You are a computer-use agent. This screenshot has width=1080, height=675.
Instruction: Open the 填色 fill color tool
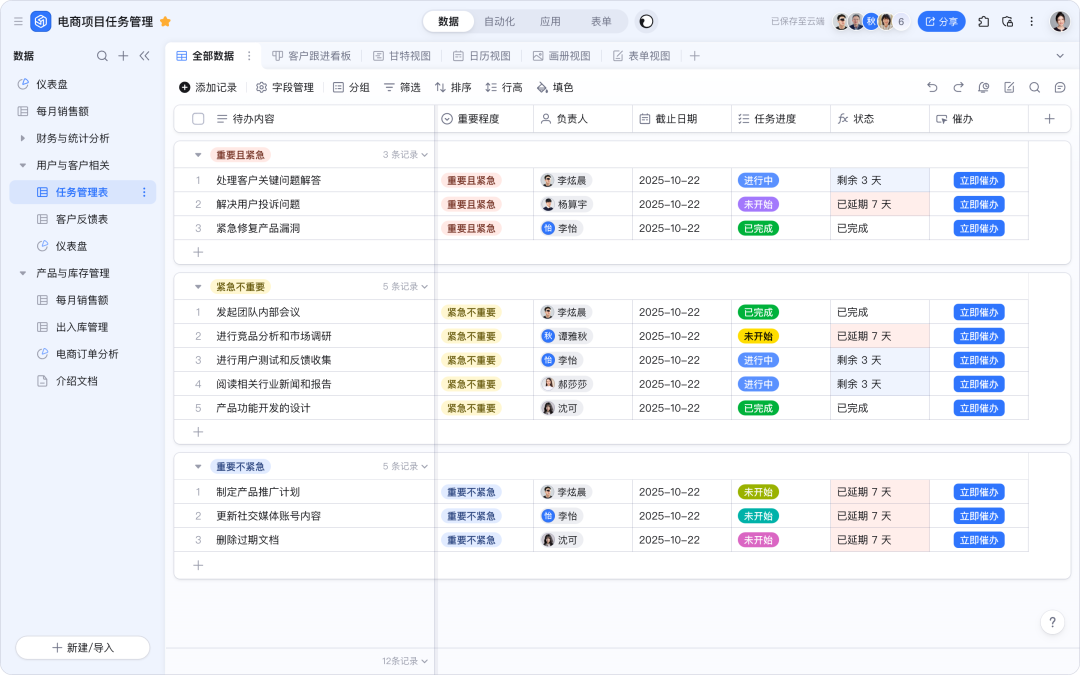555,88
